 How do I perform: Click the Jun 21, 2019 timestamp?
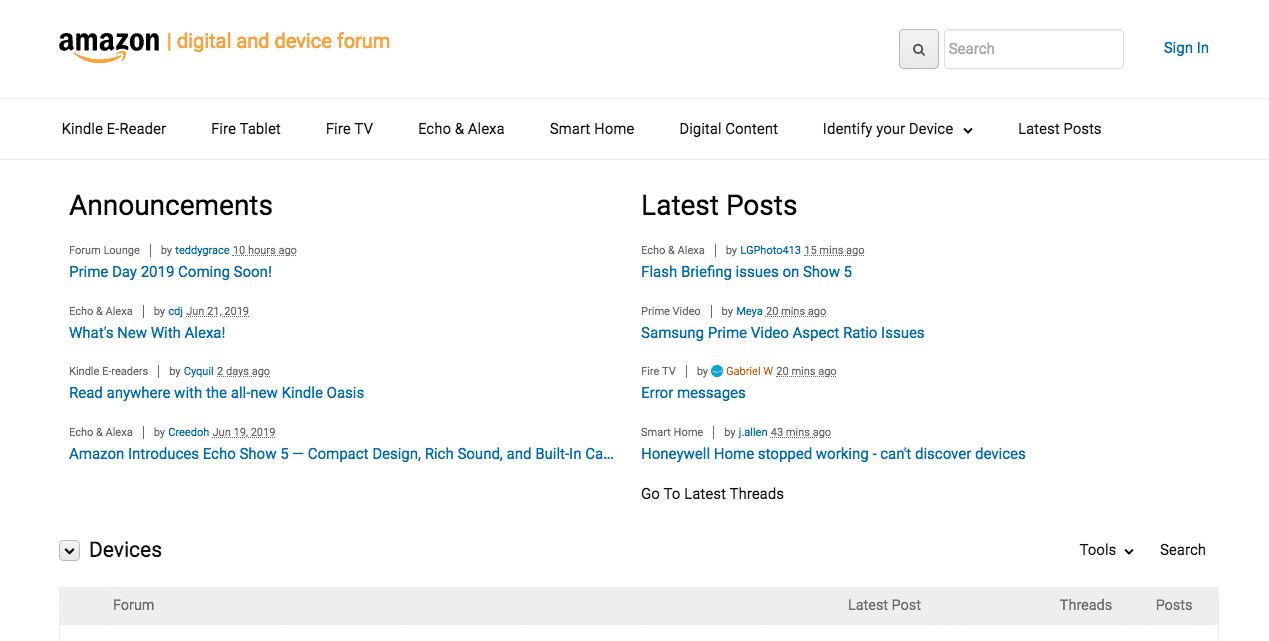[217, 311]
